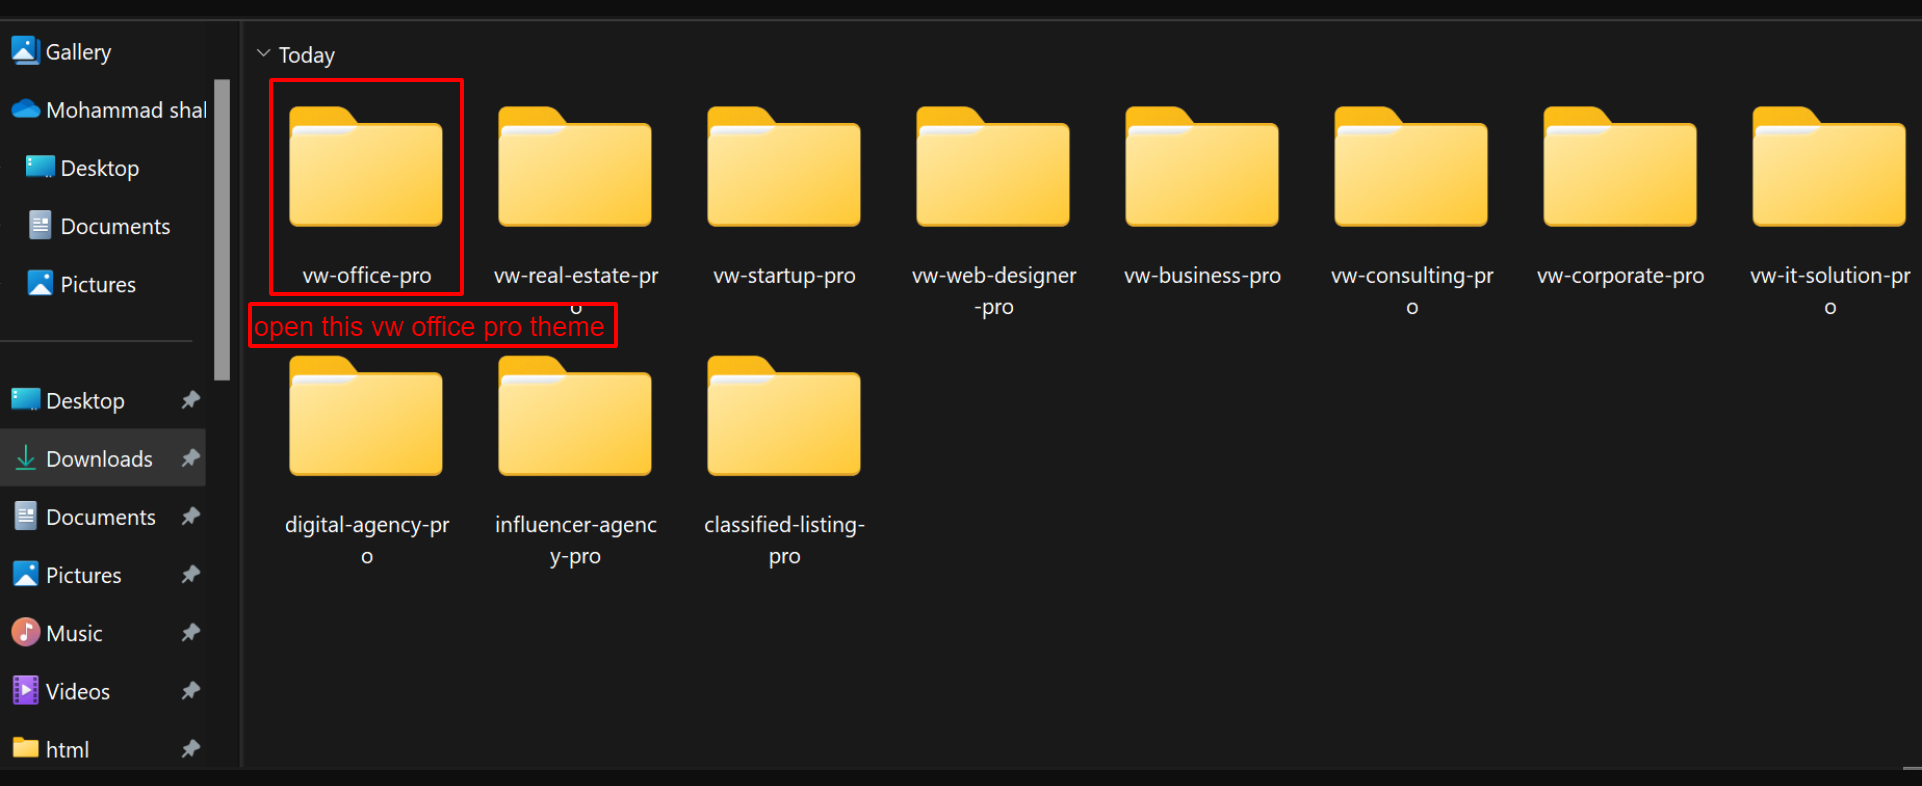Open the classified-listing-pro folder
Image resolution: width=1922 pixels, height=786 pixels.
[x=784, y=420]
